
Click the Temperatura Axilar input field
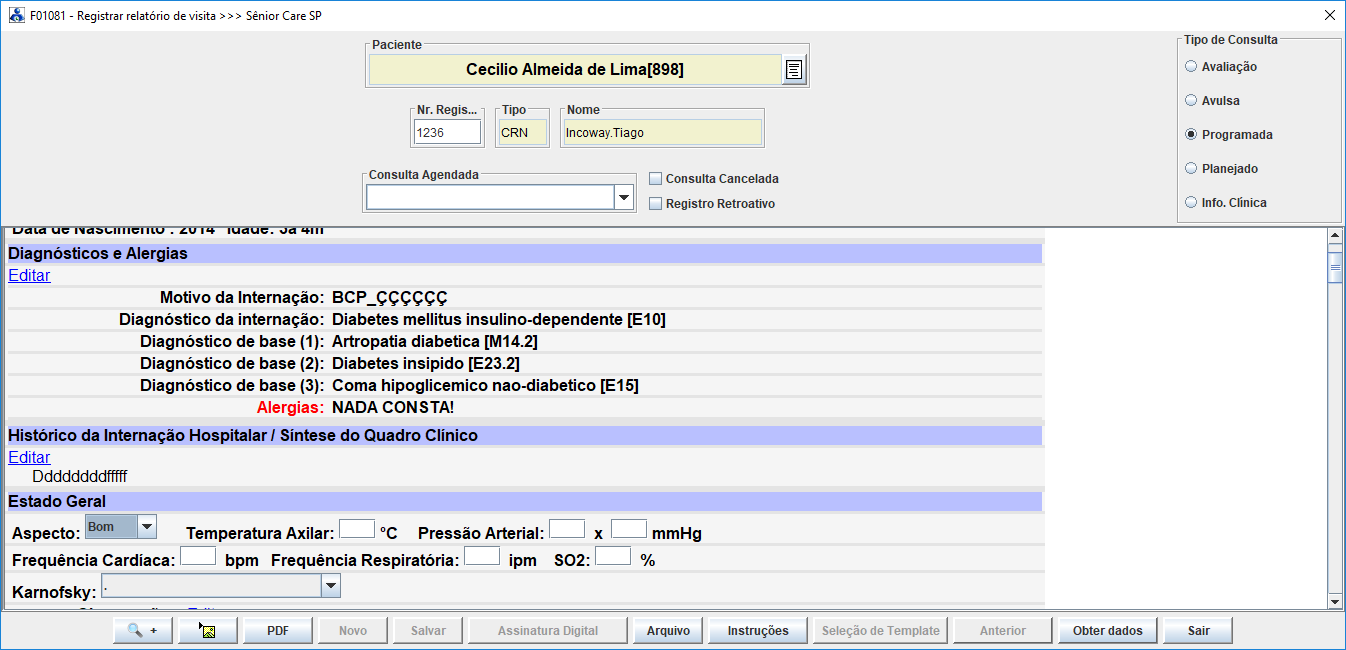pos(357,528)
